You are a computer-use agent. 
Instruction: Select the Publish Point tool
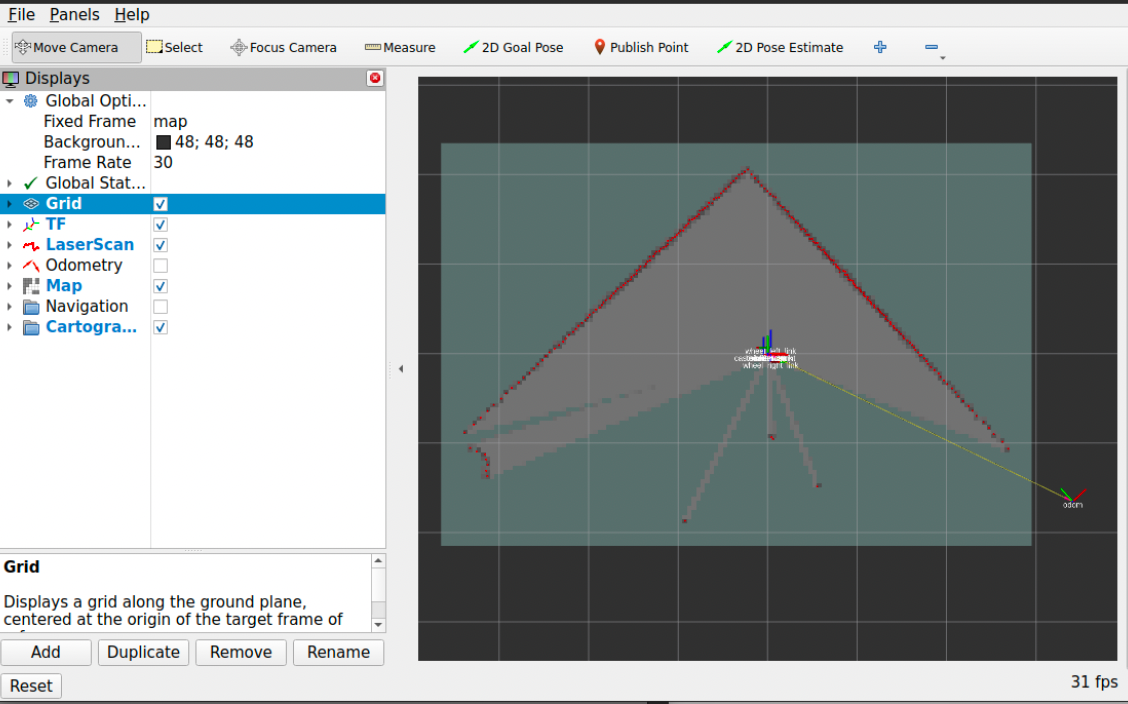pos(640,47)
